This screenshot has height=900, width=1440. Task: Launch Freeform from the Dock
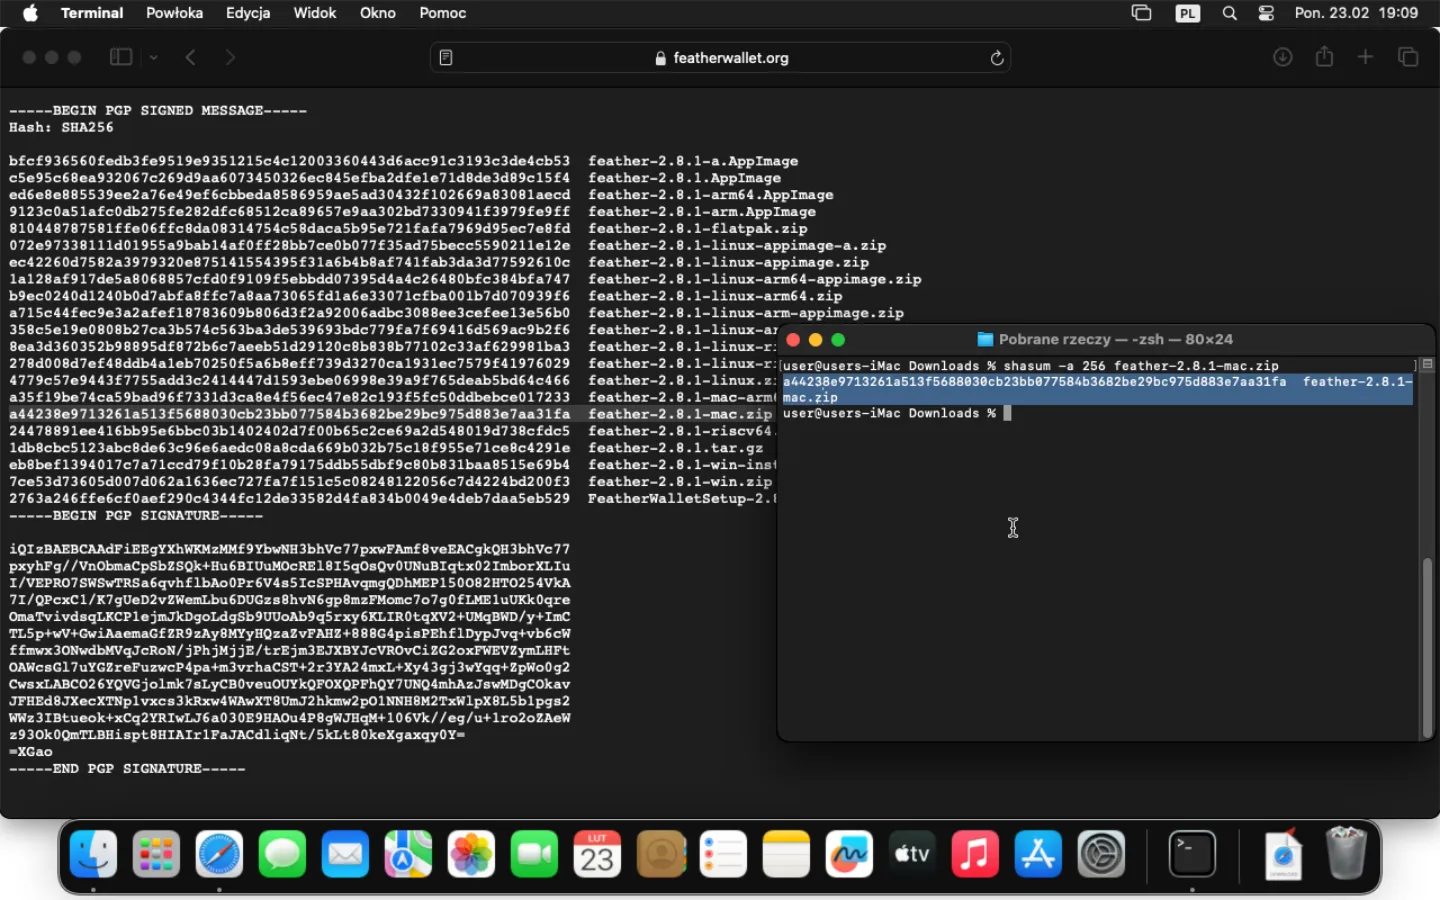coord(849,855)
